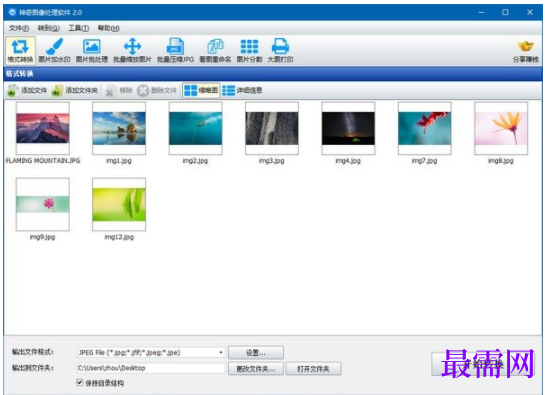Click the 设置... settings button
Viewport: 553px width, 395px height.
tap(256, 353)
